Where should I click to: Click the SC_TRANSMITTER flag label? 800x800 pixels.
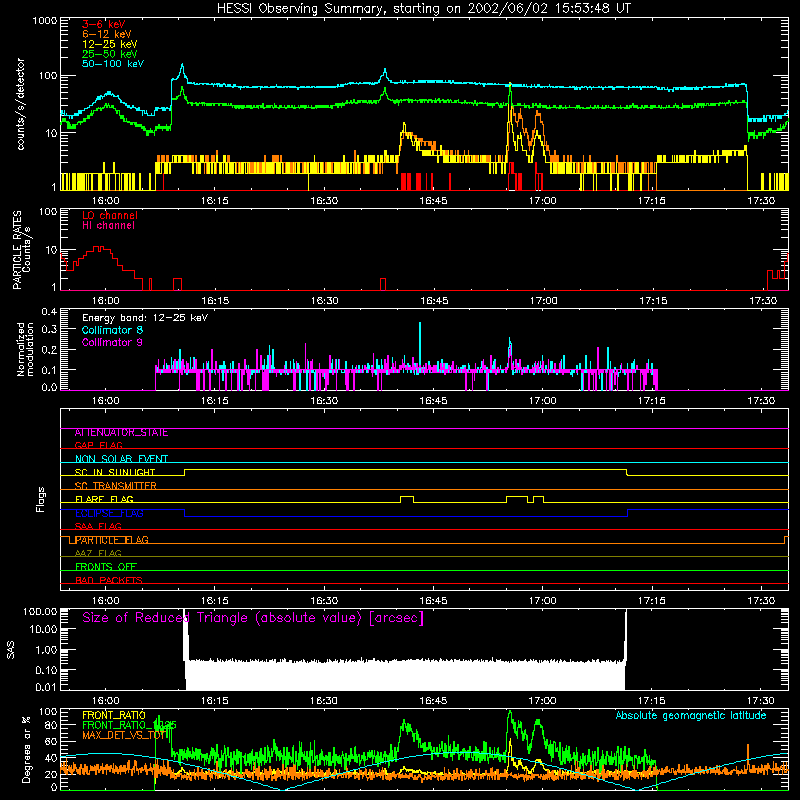[115, 486]
